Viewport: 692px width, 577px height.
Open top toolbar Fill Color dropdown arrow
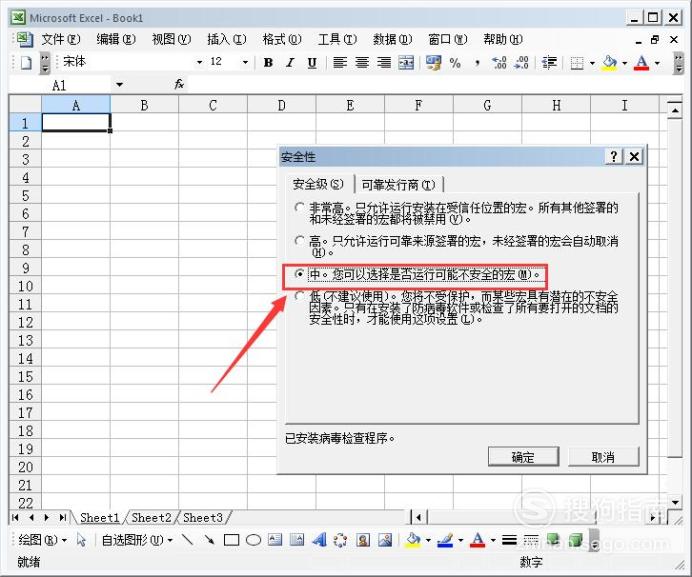point(624,63)
